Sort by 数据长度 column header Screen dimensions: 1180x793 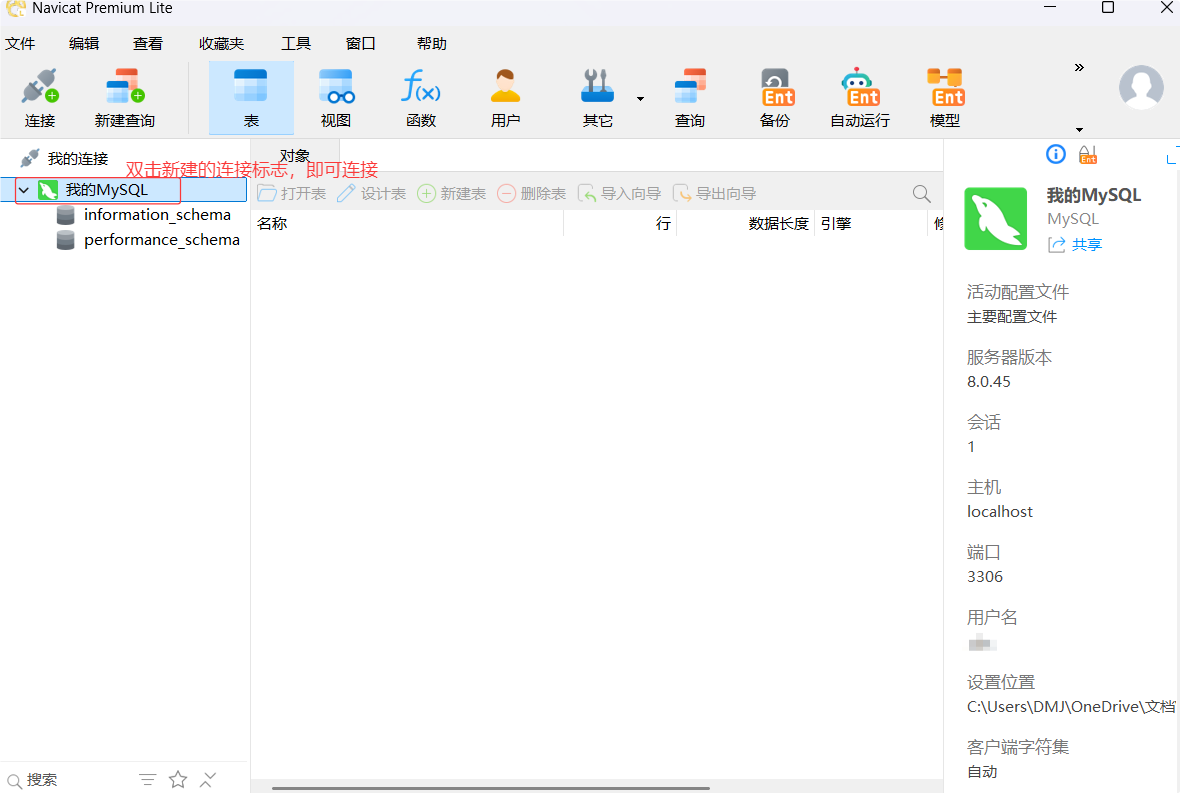[x=746, y=223]
